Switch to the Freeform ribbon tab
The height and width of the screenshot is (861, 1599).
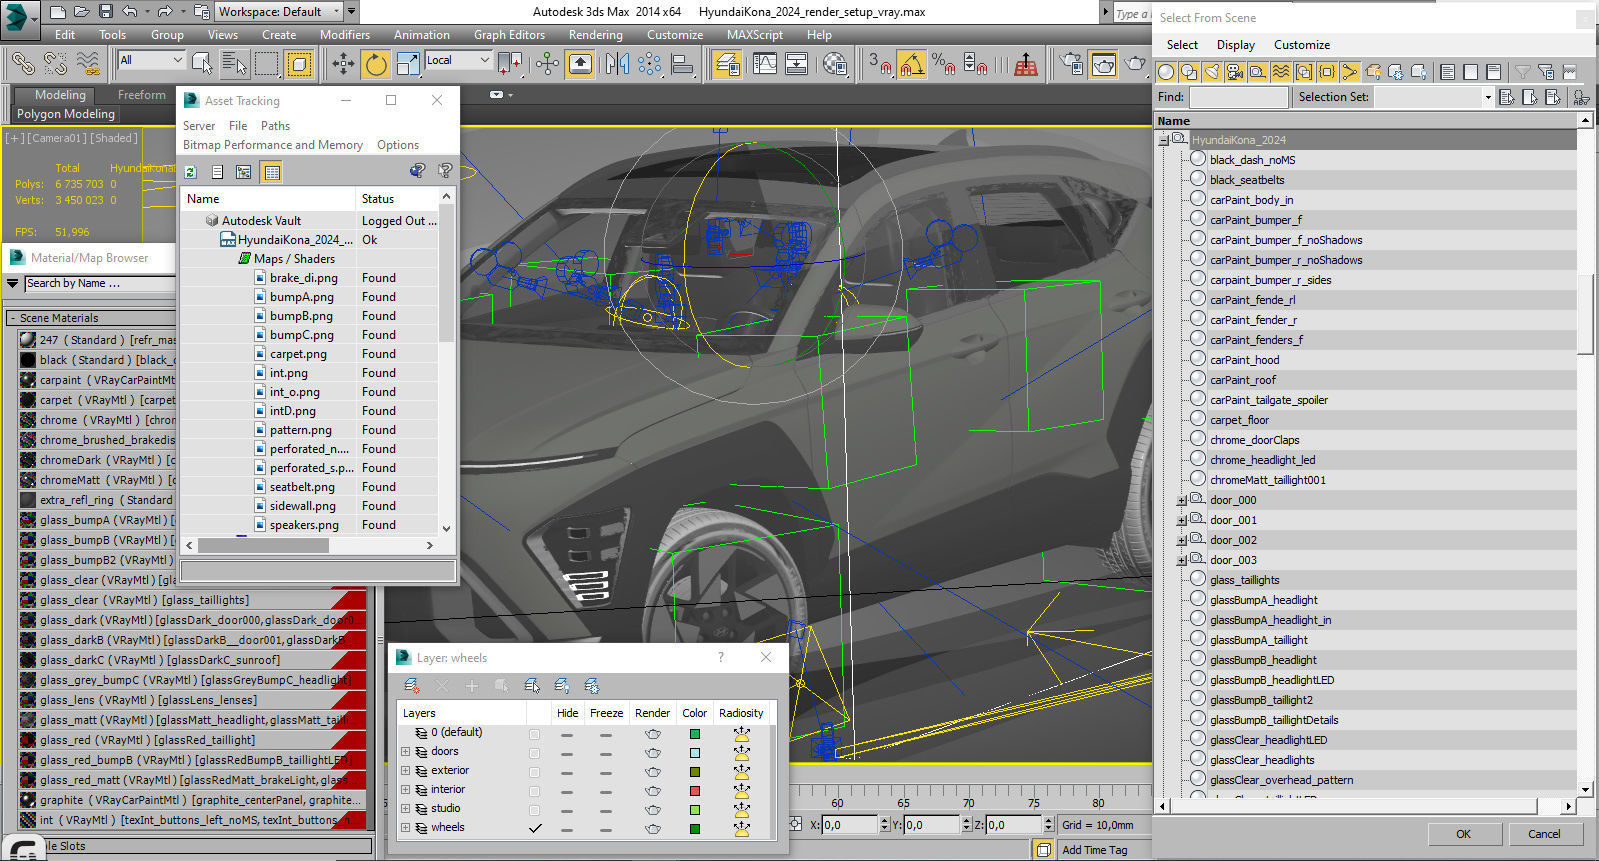coord(141,95)
